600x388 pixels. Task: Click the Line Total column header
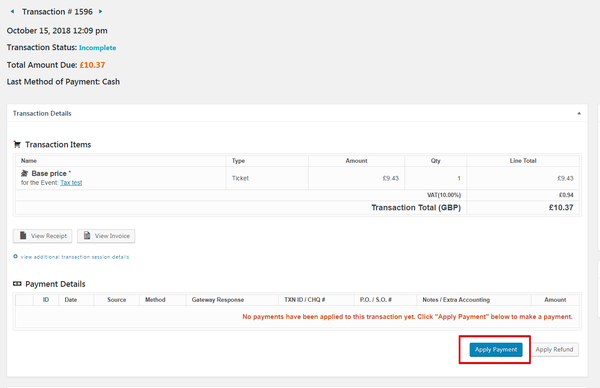(x=523, y=161)
